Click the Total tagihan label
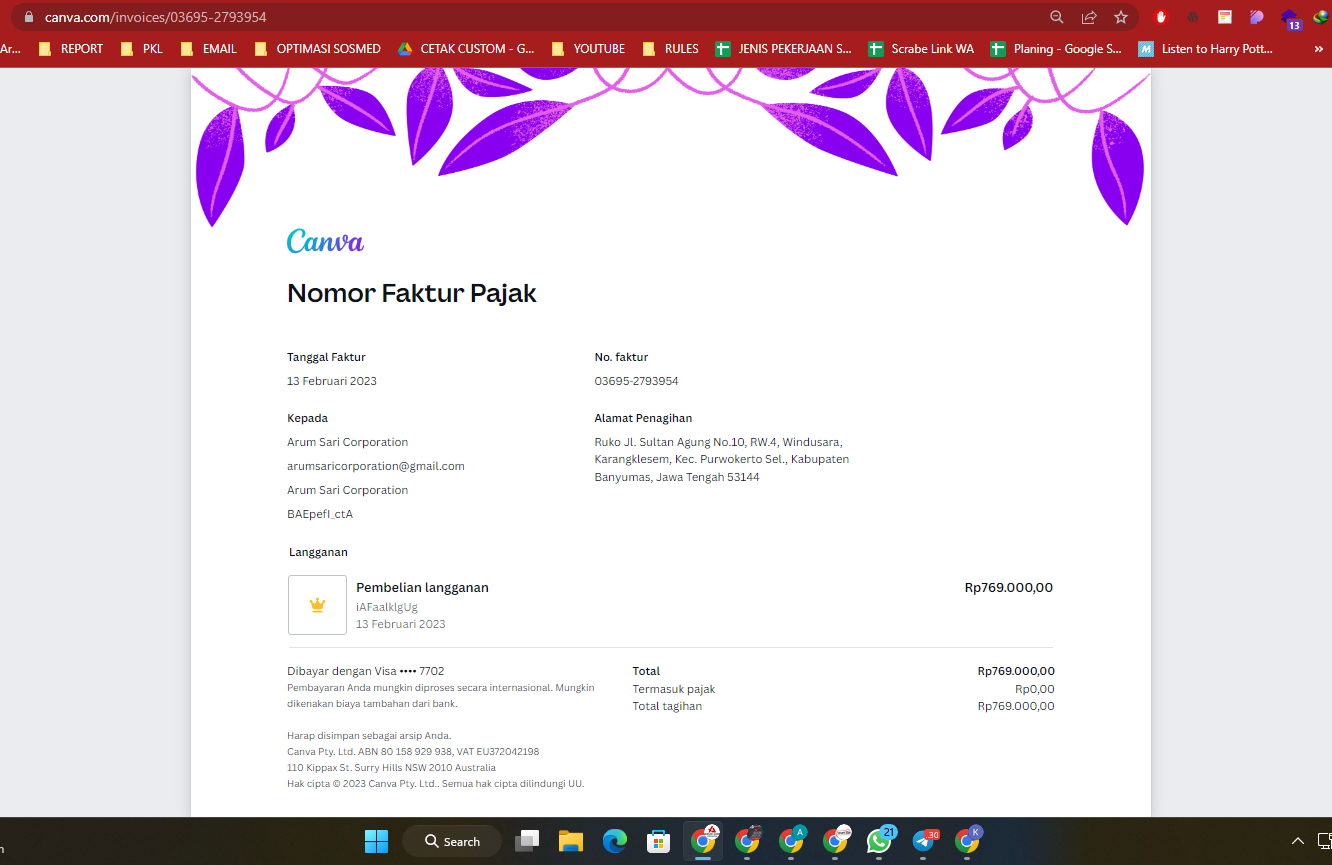 [x=667, y=706]
